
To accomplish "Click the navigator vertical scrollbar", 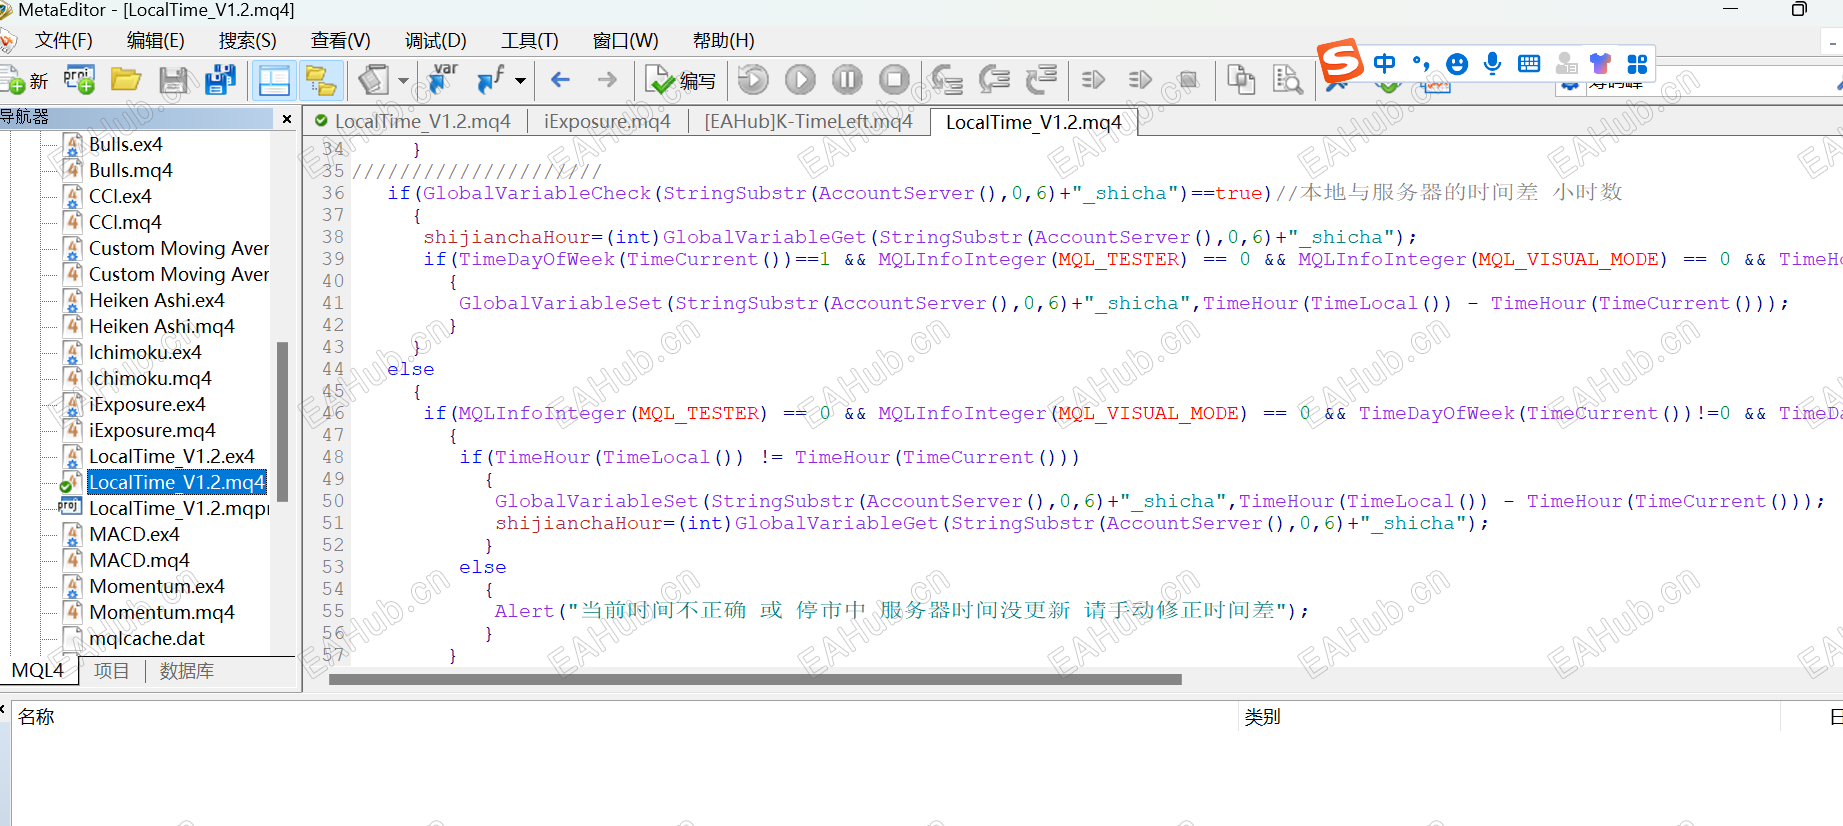I will click(282, 421).
